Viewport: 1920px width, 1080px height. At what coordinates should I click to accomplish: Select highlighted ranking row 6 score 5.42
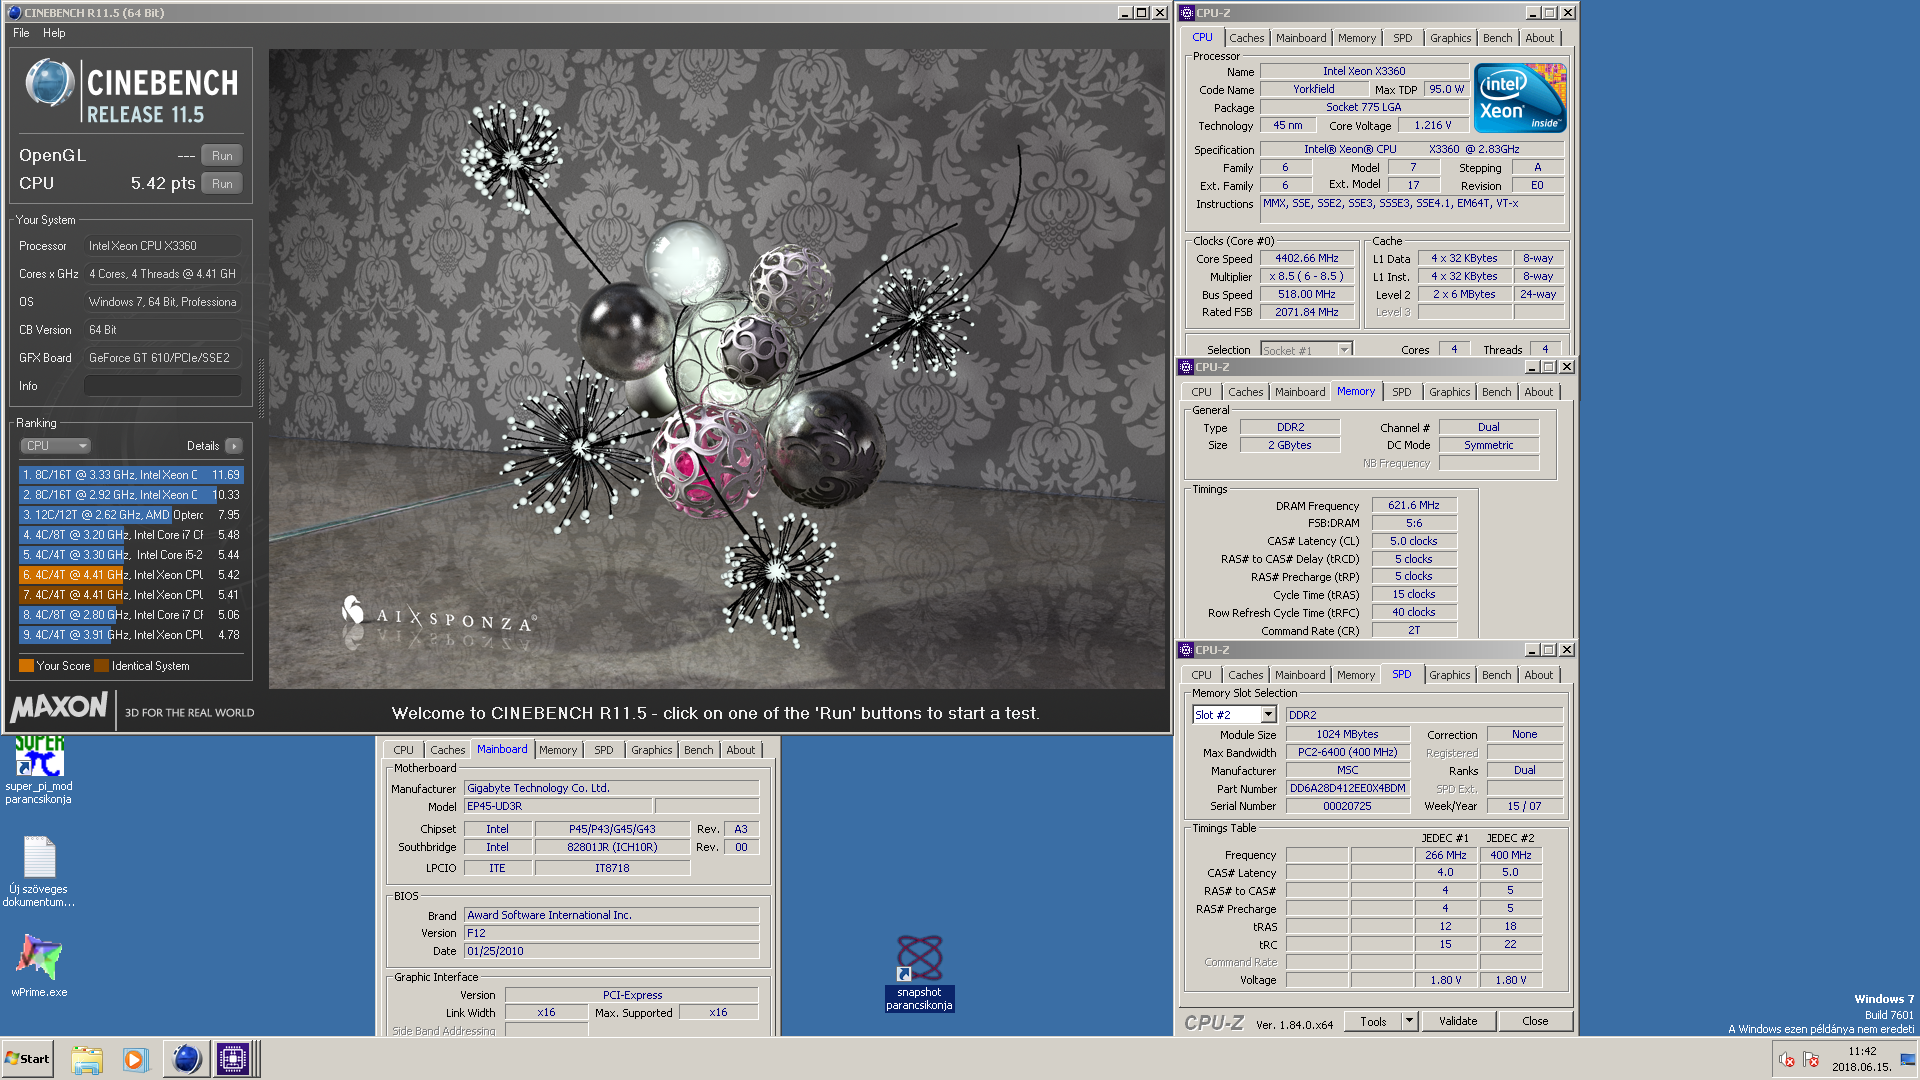pyautogui.click(x=131, y=575)
